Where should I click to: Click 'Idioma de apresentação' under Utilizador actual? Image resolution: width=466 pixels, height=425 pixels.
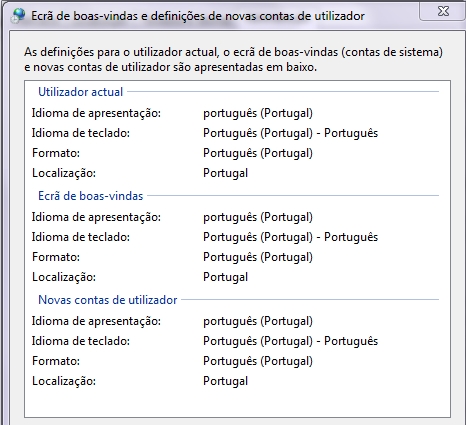(96, 113)
